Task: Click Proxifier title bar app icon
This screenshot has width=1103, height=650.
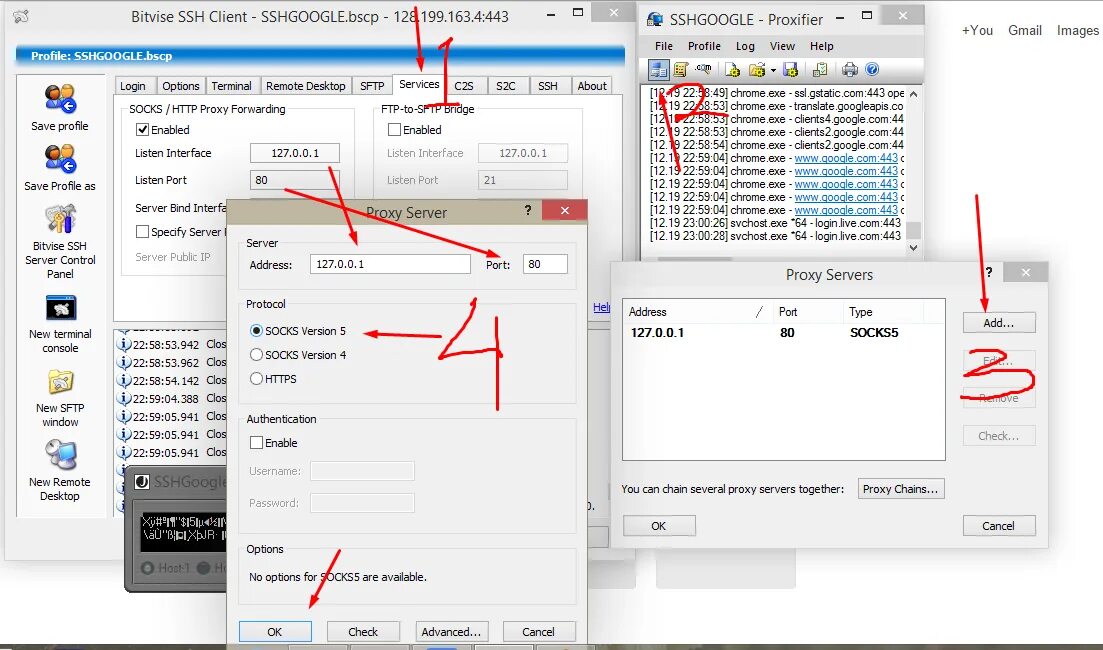Action: (x=654, y=19)
